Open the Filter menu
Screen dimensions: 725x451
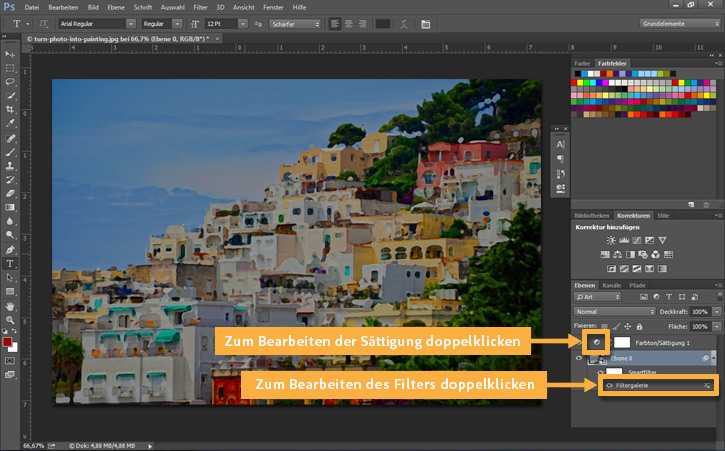[200, 7]
